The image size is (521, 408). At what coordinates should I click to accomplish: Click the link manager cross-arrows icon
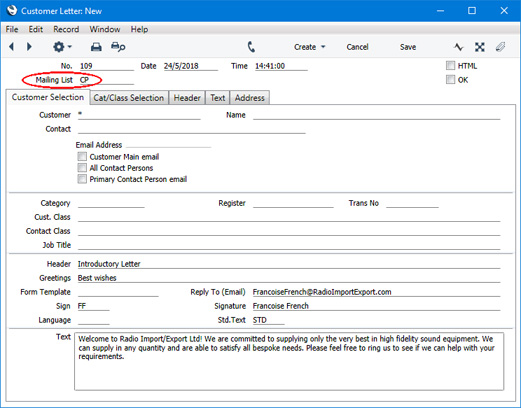point(480,47)
